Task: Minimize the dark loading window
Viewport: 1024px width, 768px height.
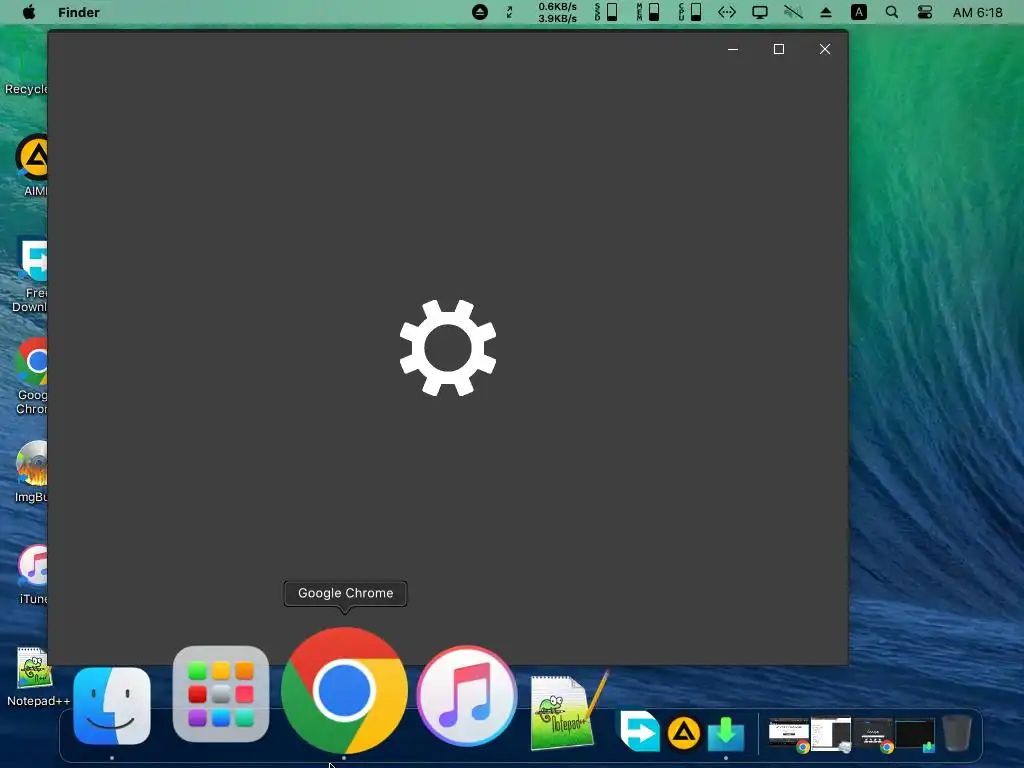Action: 733,49
